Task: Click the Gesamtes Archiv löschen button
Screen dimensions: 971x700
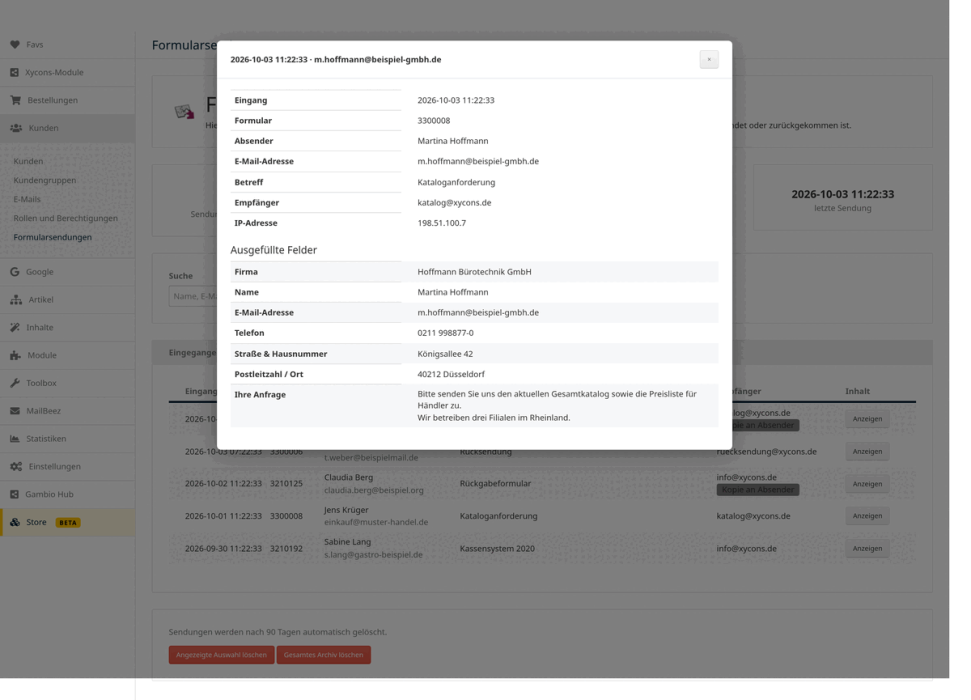Action: pyautogui.click(x=323, y=655)
